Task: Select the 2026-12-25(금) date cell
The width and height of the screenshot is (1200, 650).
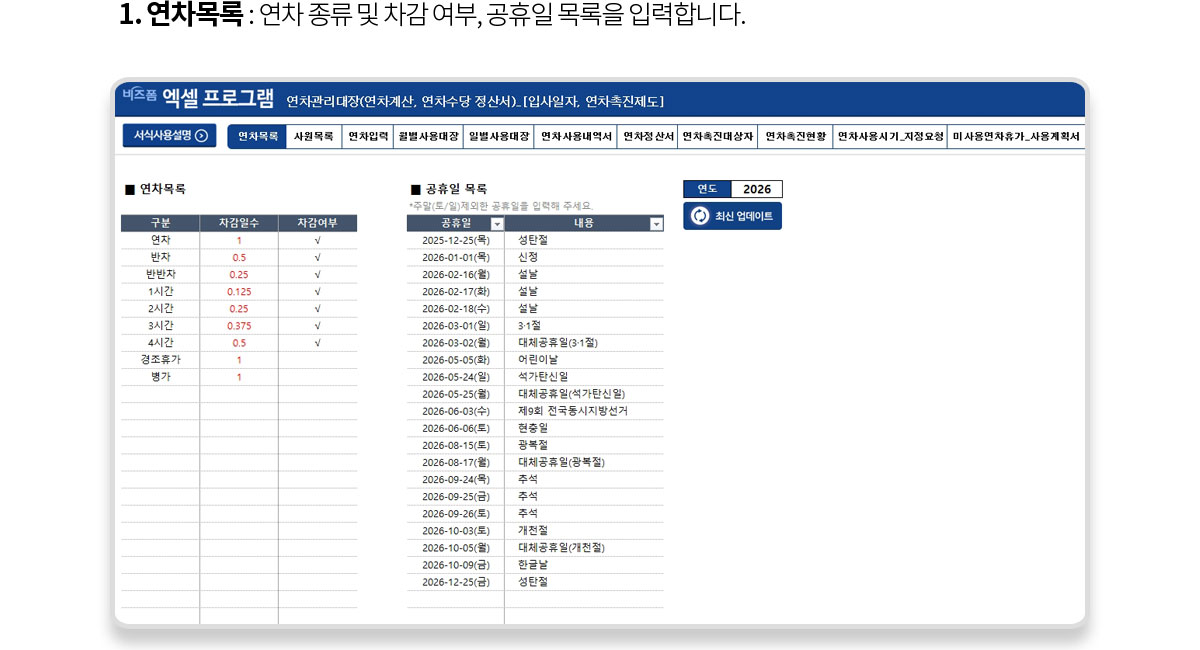Action: pyautogui.click(x=455, y=581)
